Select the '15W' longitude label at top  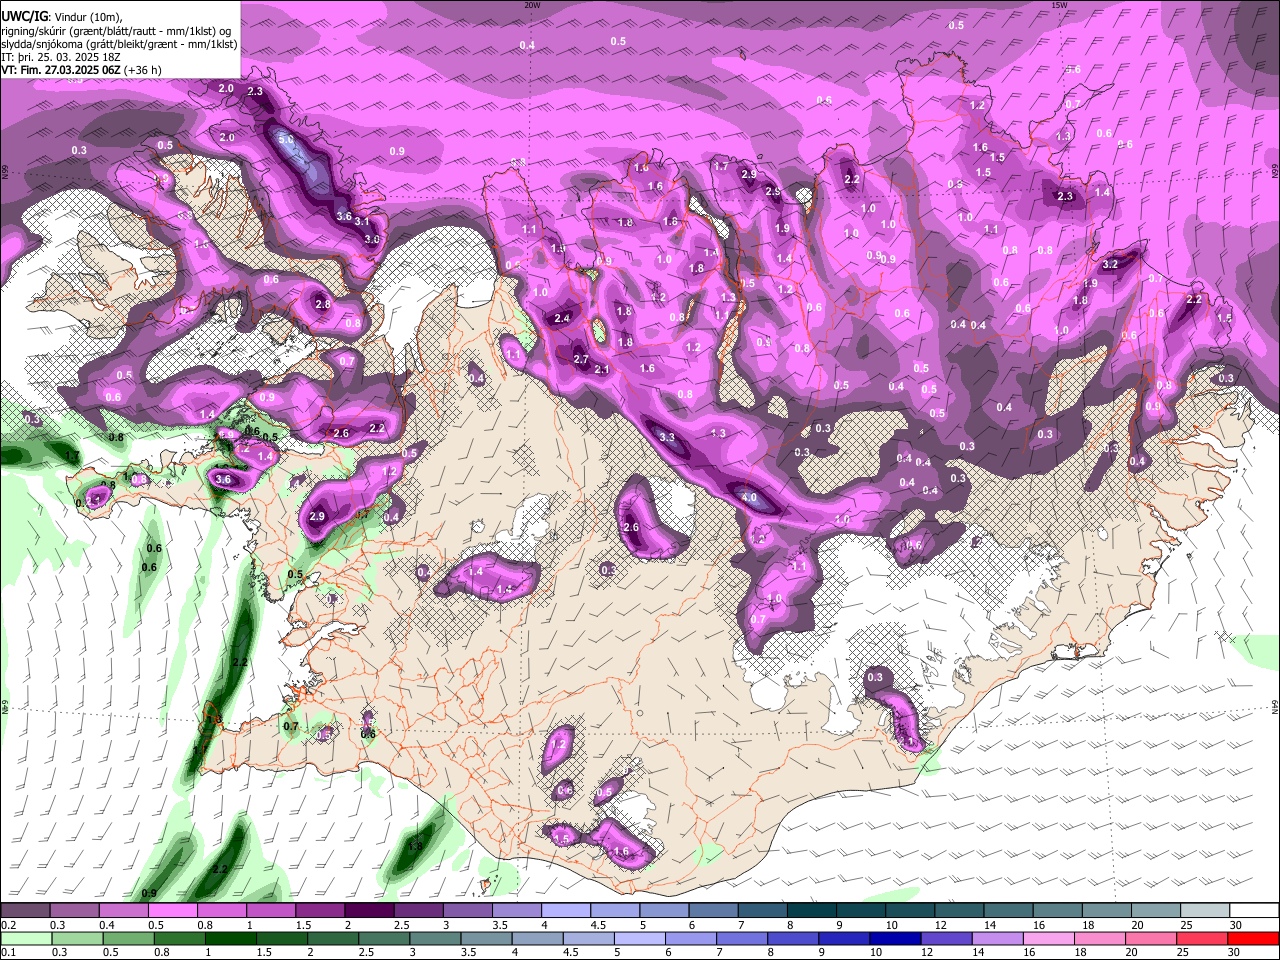[1060, 5]
